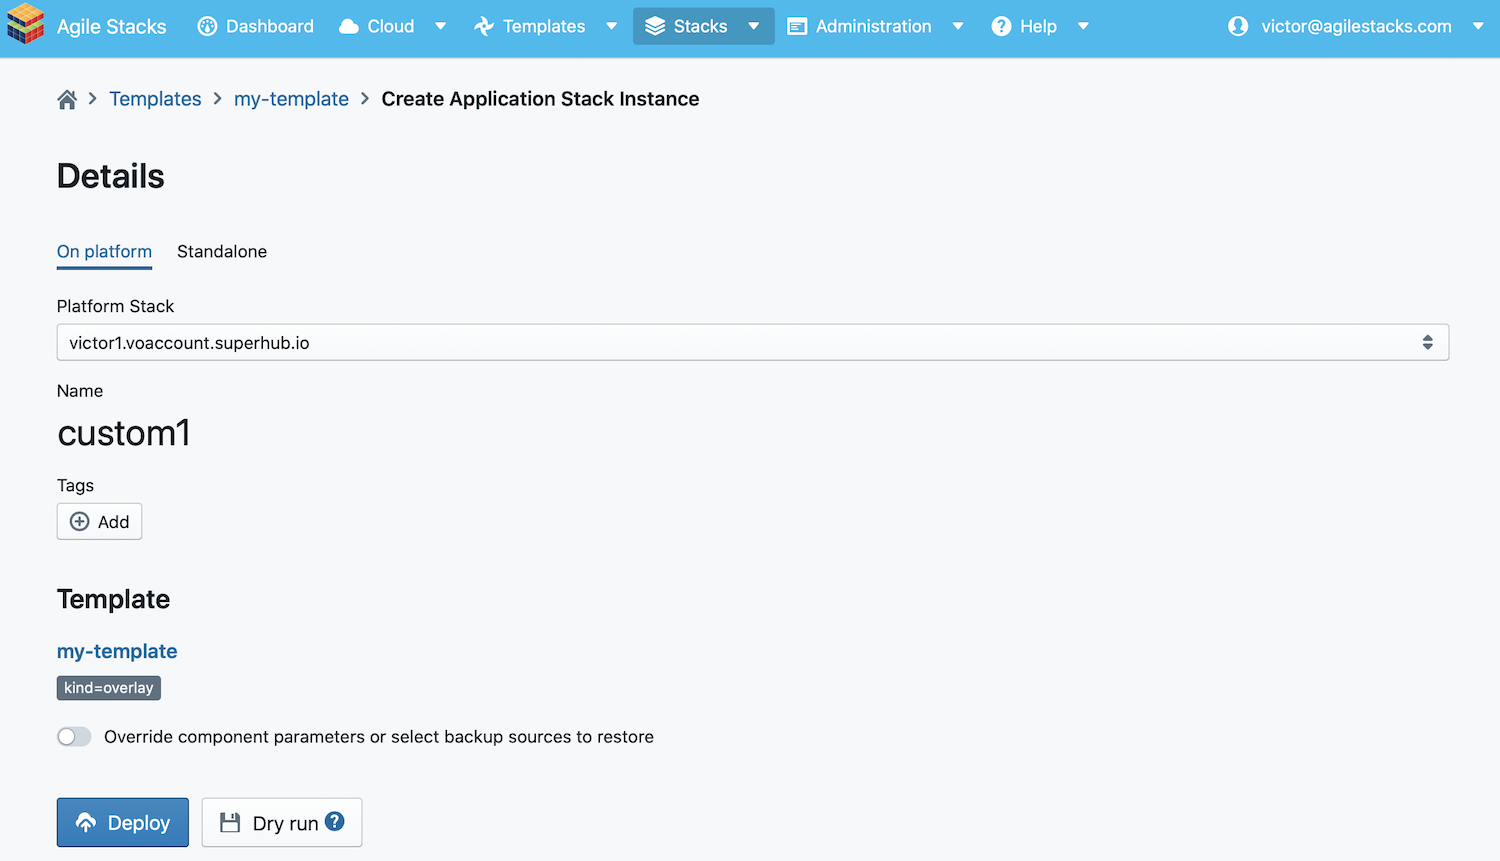This screenshot has width=1500, height=861.
Task: Expand the Help menu arrow
Action: pyautogui.click(x=1083, y=26)
